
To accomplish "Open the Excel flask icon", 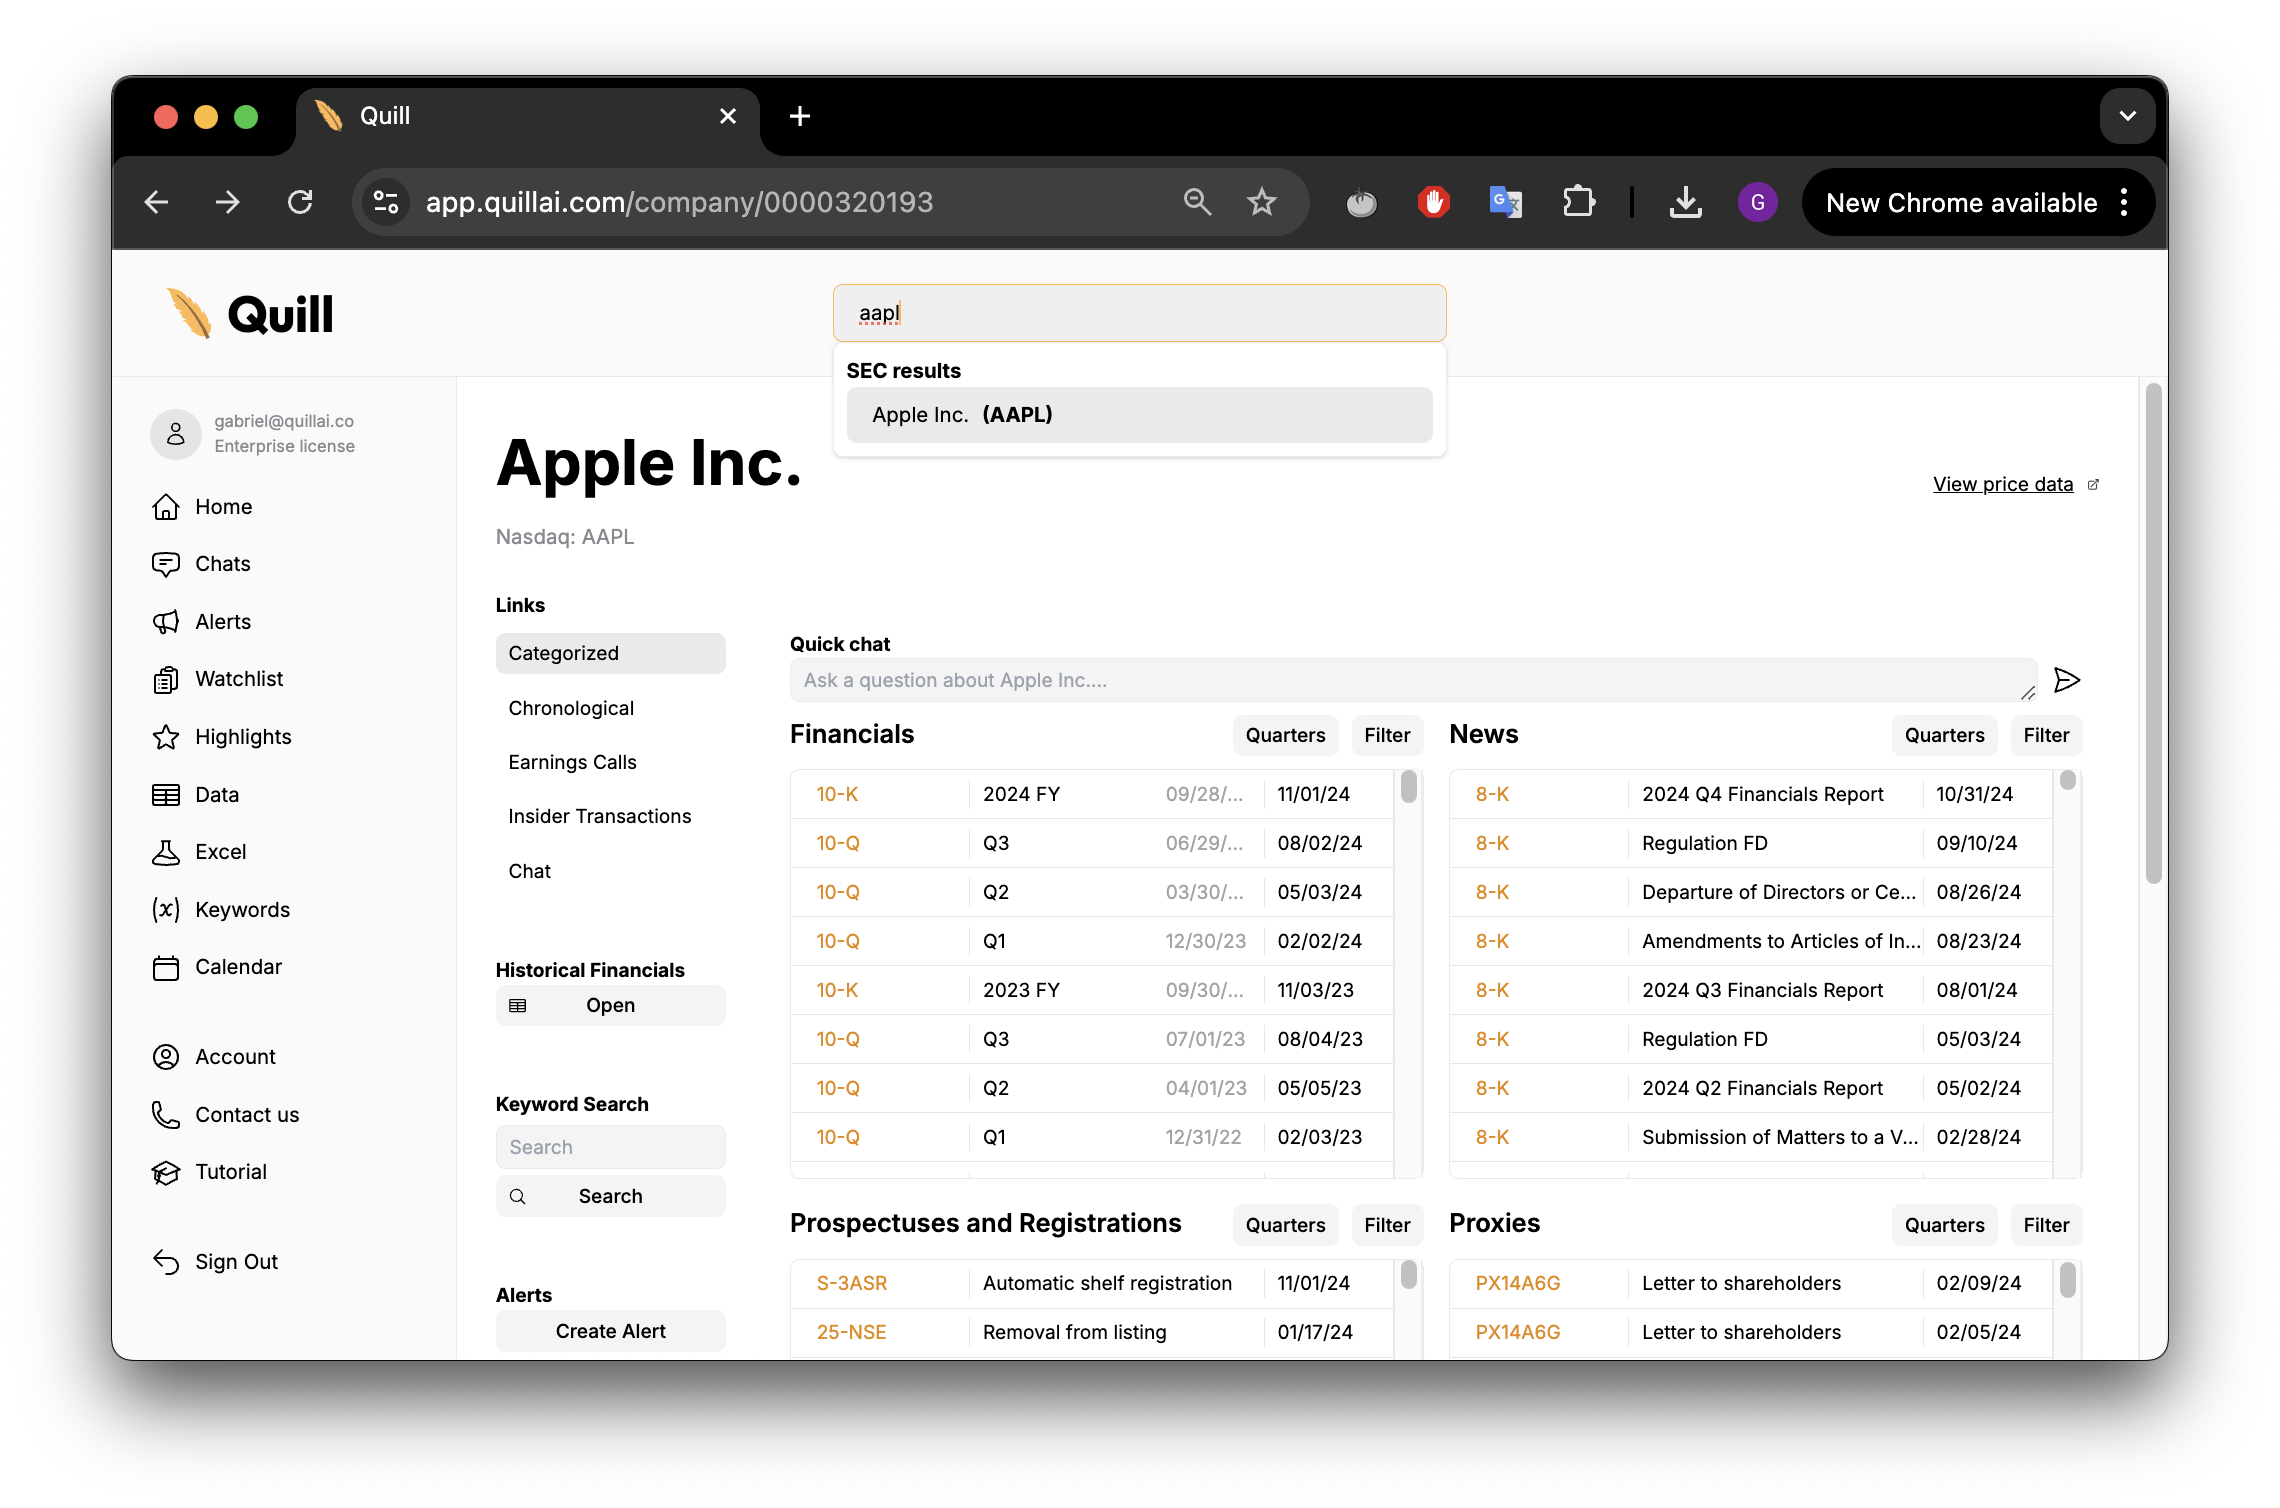I will [166, 852].
